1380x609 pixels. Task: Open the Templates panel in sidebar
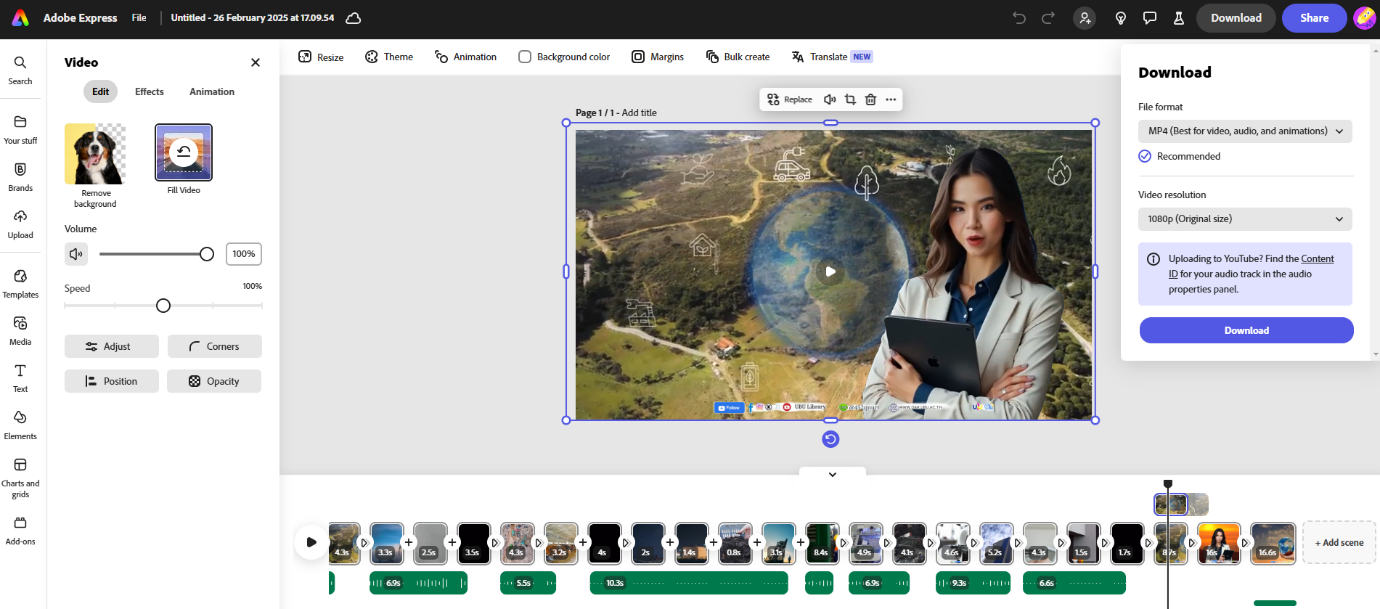point(20,282)
